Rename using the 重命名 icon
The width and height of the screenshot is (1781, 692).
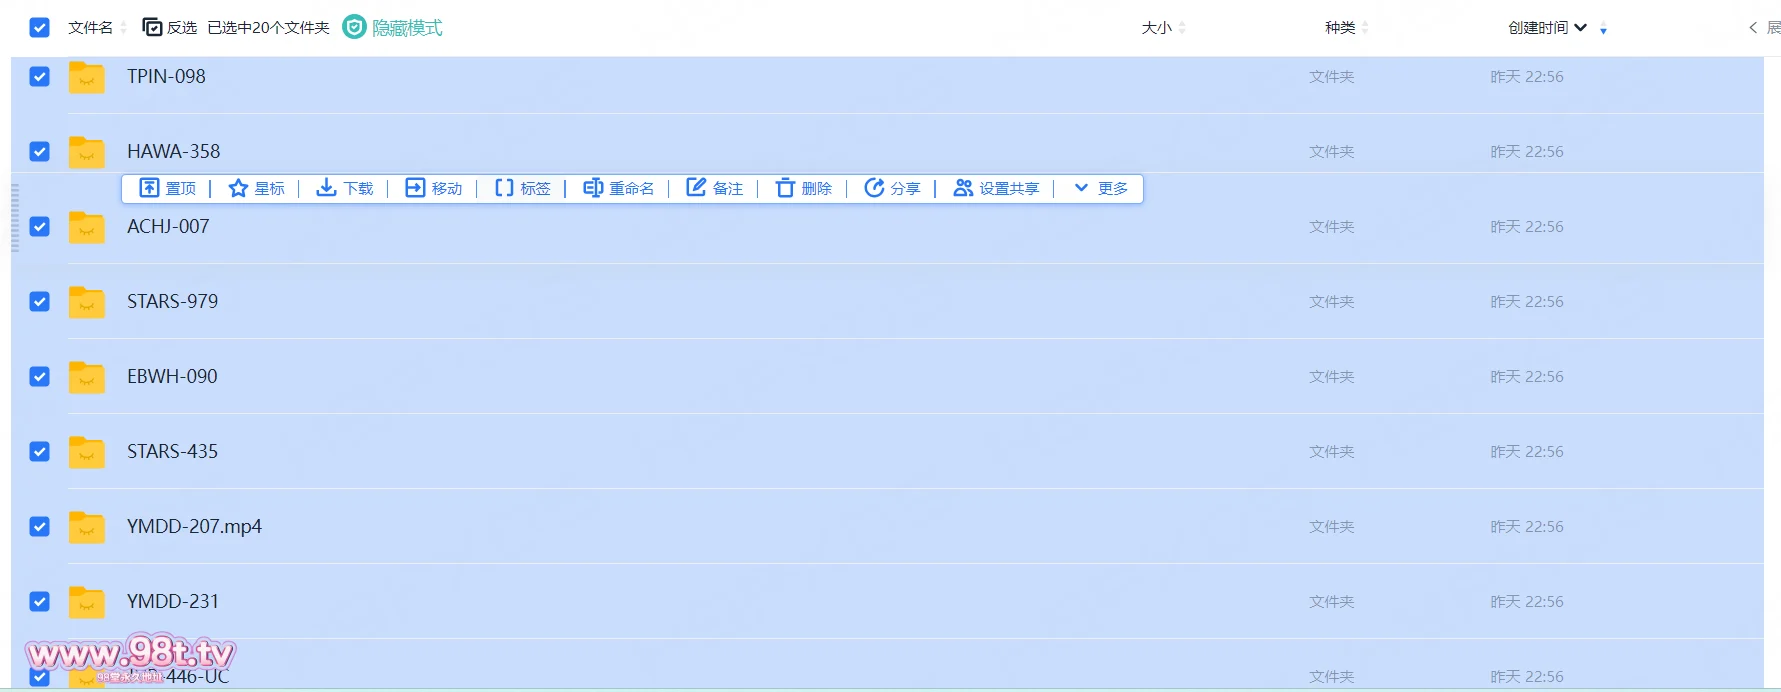click(x=593, y=188)
